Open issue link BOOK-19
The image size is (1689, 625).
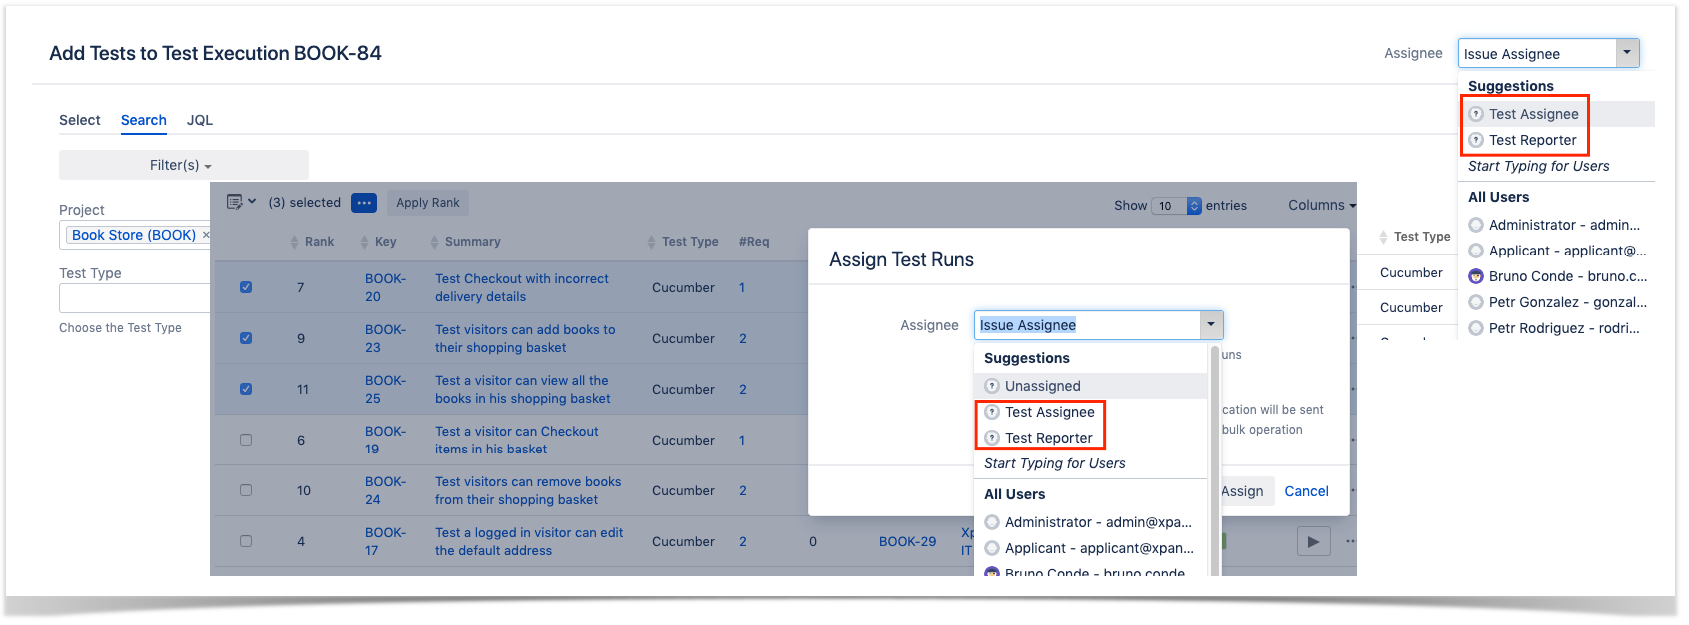(385, 440)
